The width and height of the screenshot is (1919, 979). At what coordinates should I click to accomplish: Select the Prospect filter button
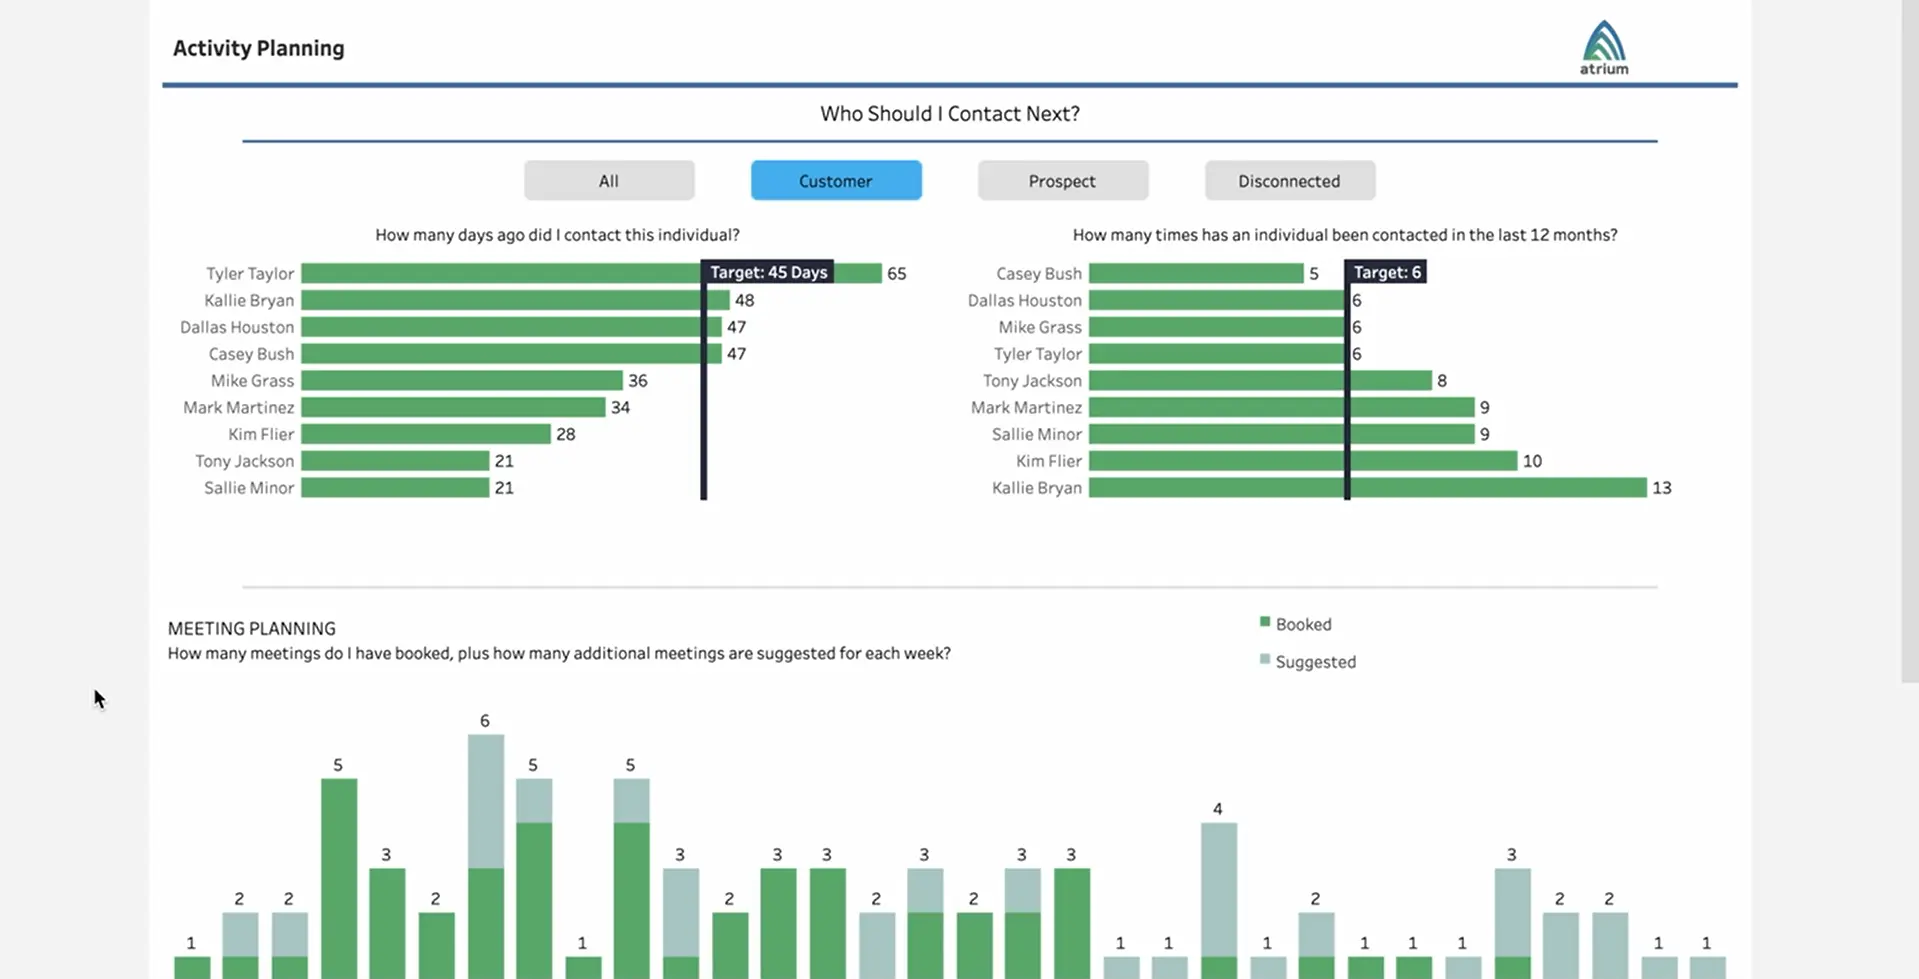tap(1062, 180)
